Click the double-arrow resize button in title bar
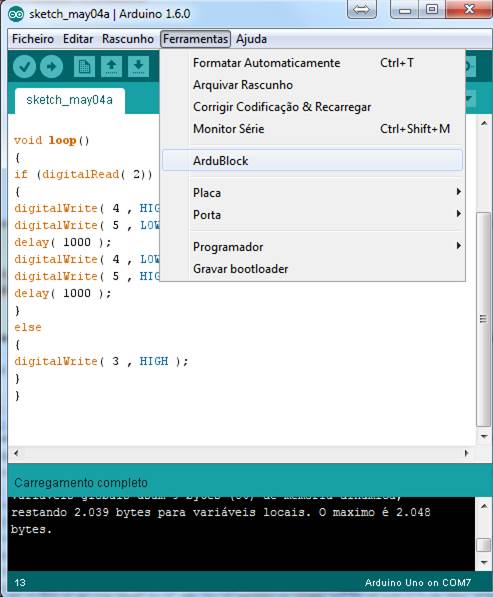The width and height of the screenshot is (493, 597). [x=361, y=9]
